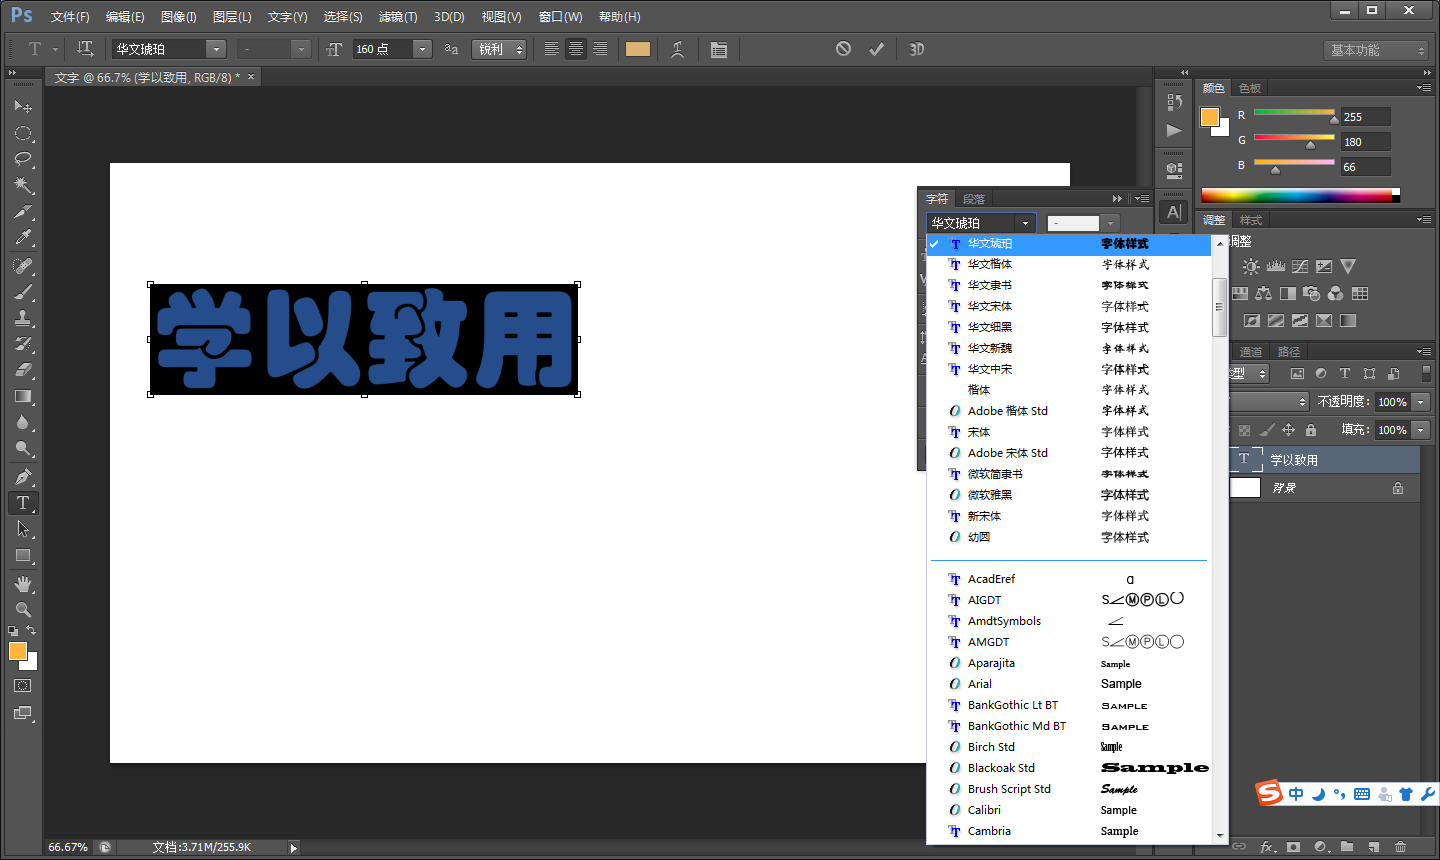Select the Hand tool
This screenshot has width=1440, height=860.
[x=23, y=584]
